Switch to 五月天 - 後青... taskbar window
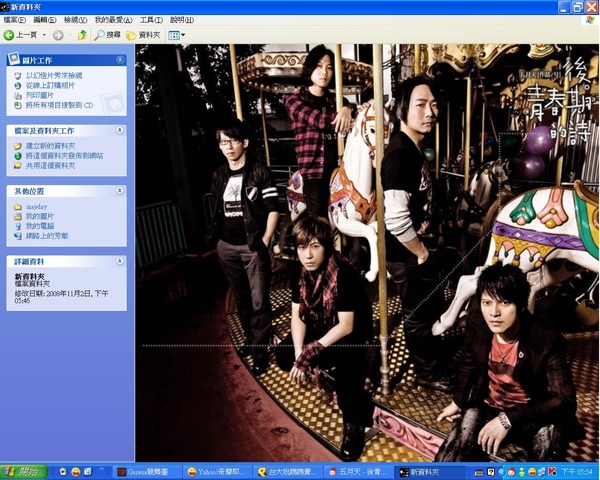The width and height of the screenshot is (600, 480). (x=358, y=472)
